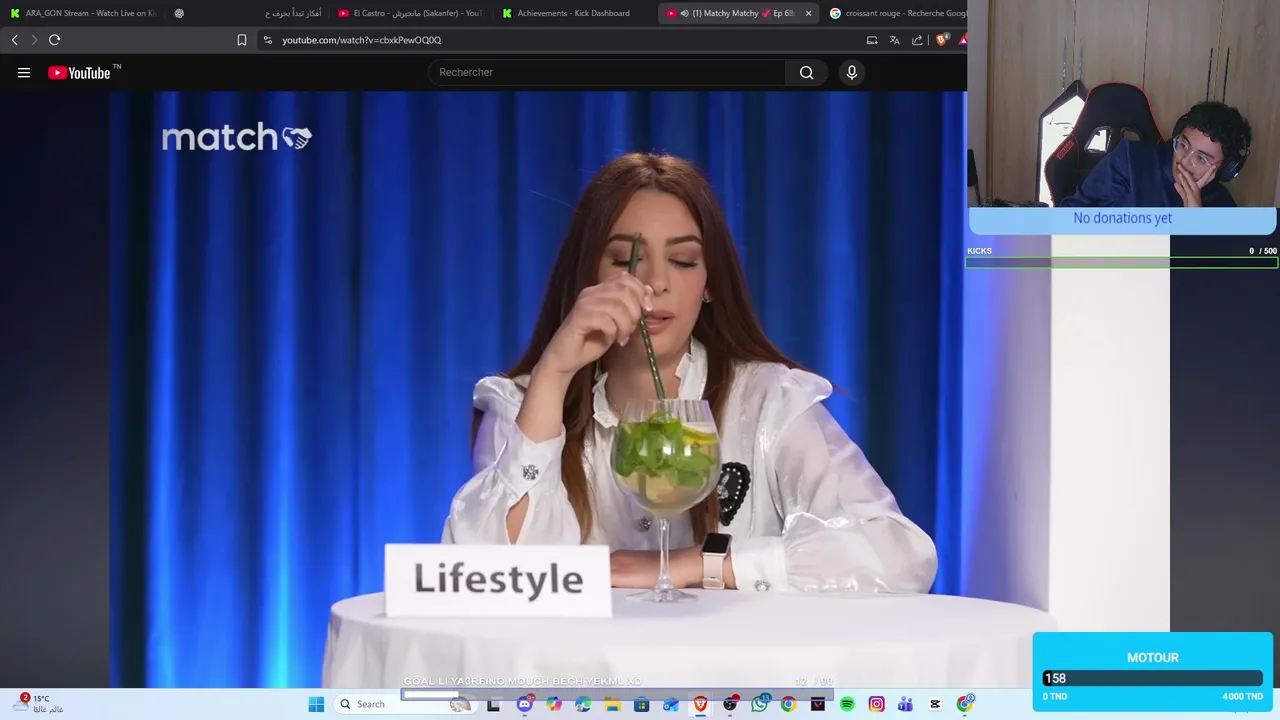Switch to Brave browser taskbar icon

click(700, 704)
